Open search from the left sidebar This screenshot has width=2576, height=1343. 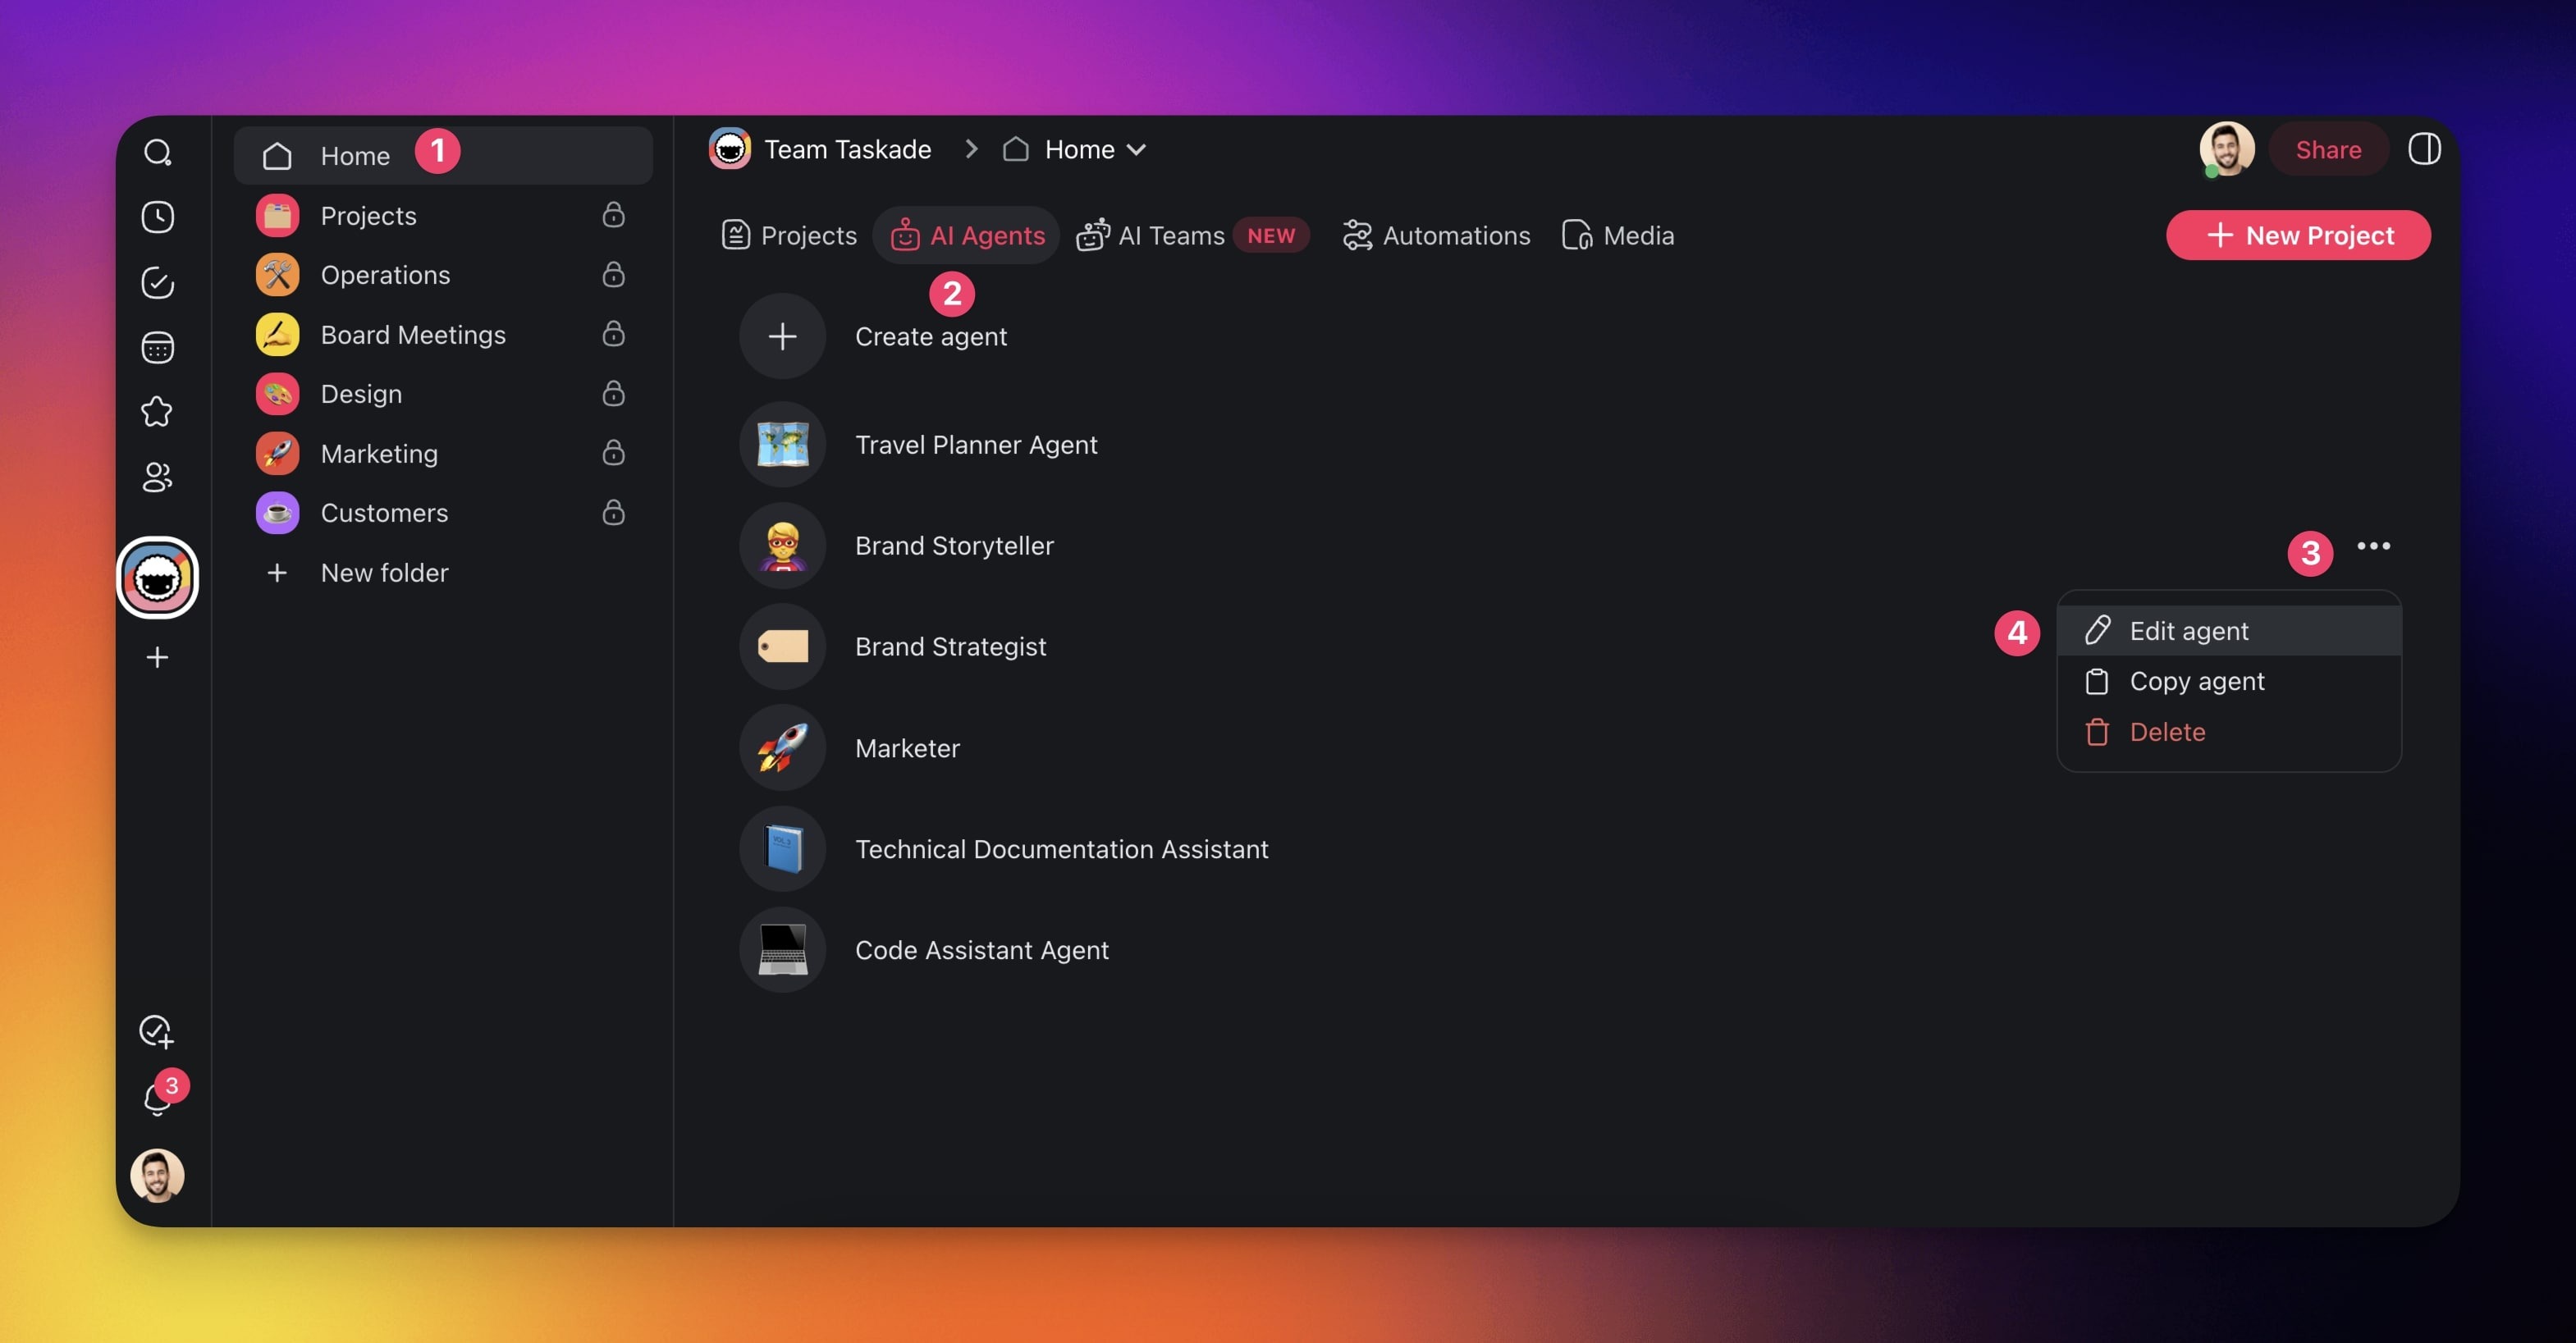157,152
